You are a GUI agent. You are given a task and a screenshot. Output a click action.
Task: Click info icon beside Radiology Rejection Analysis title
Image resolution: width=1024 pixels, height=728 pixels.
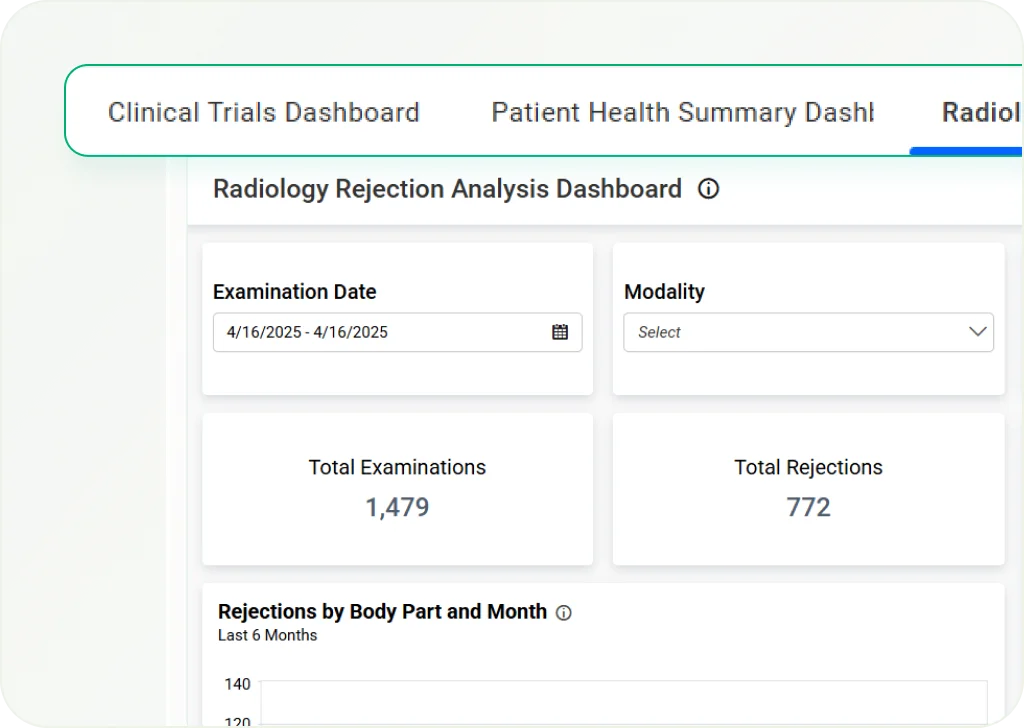(708, 189)
